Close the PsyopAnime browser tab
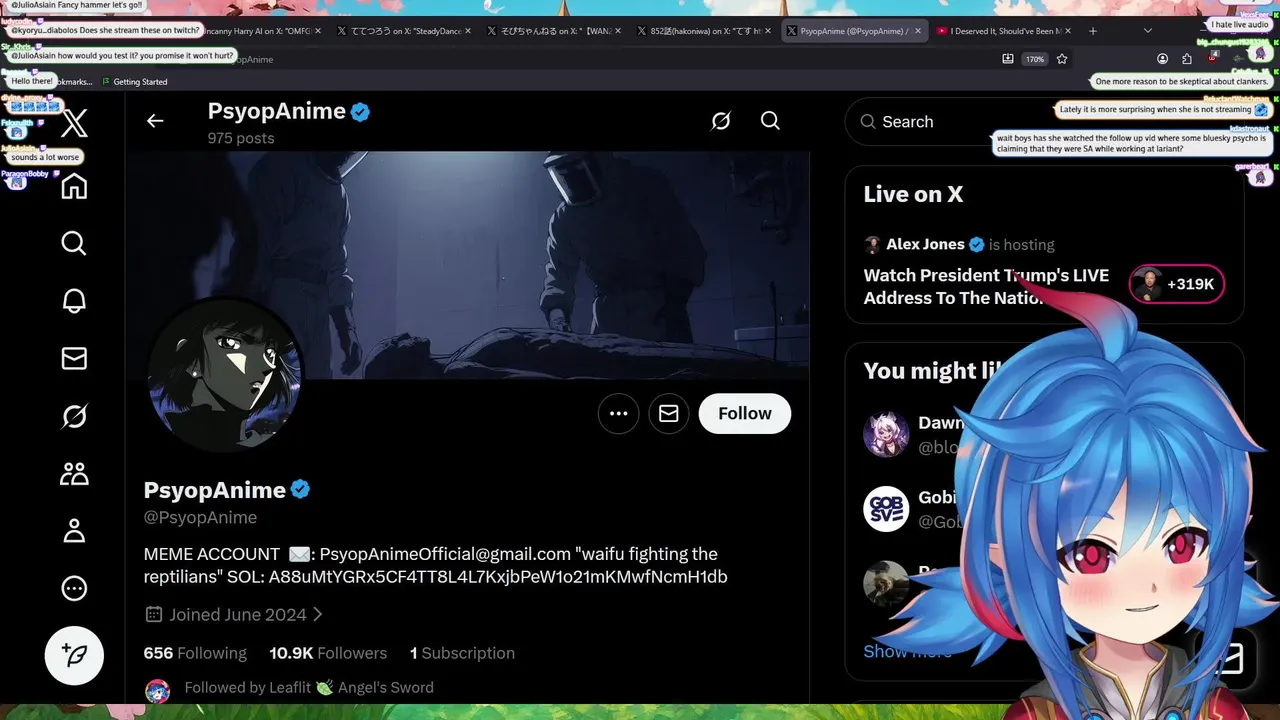This screenshot has width=1280, height=720. click(x=917, y=31)
